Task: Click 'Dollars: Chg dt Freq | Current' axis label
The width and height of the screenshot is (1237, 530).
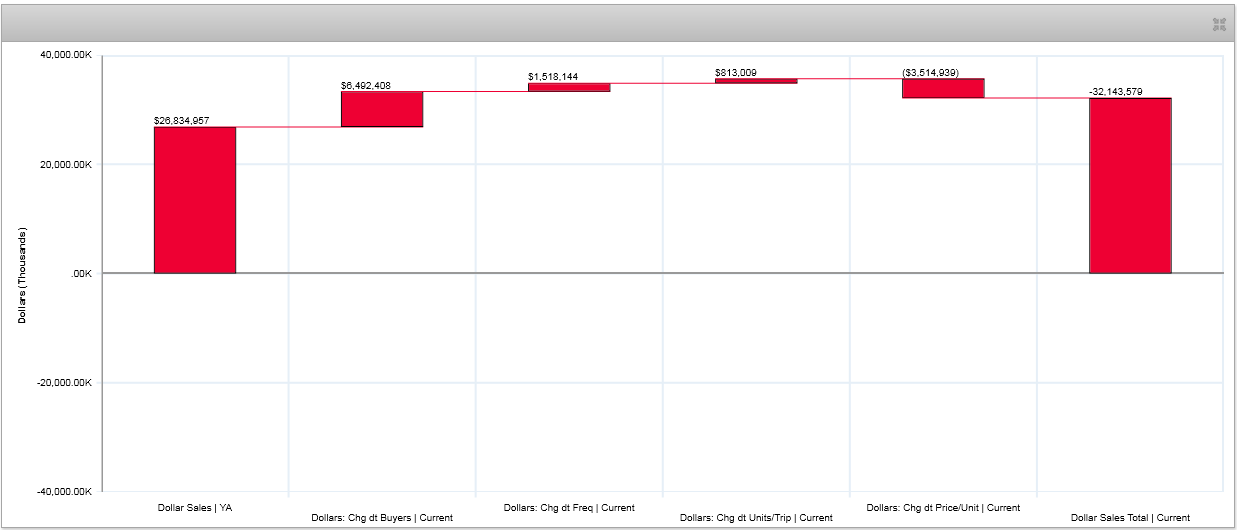Action: tap(569, 507)
